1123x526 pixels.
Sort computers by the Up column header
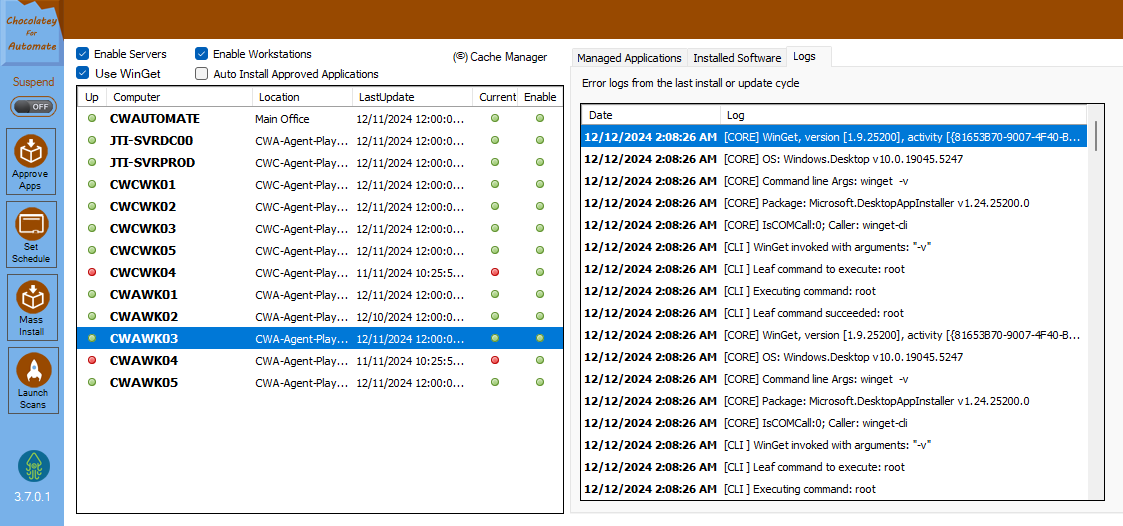(92, 97)
